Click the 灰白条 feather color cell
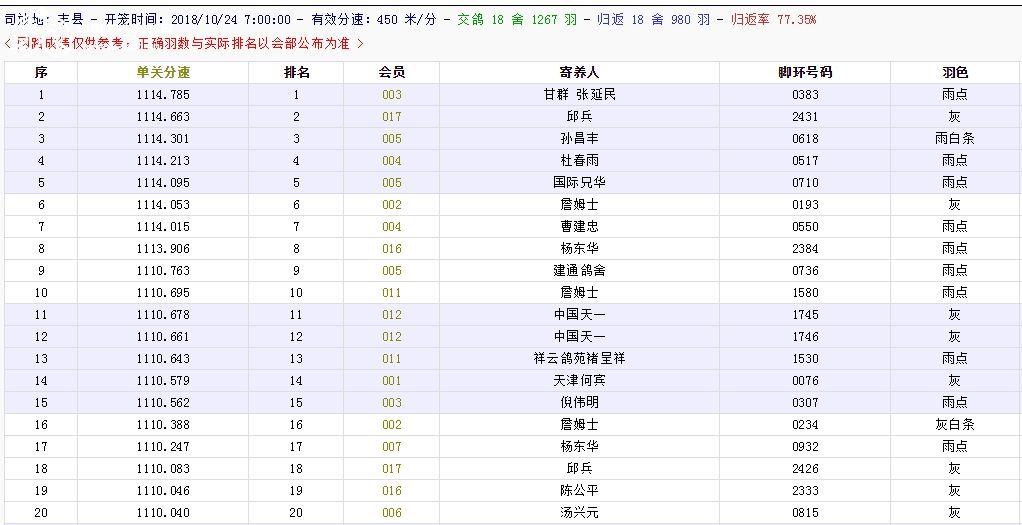Screen dimensions: 1022x525 pos(954,425)
